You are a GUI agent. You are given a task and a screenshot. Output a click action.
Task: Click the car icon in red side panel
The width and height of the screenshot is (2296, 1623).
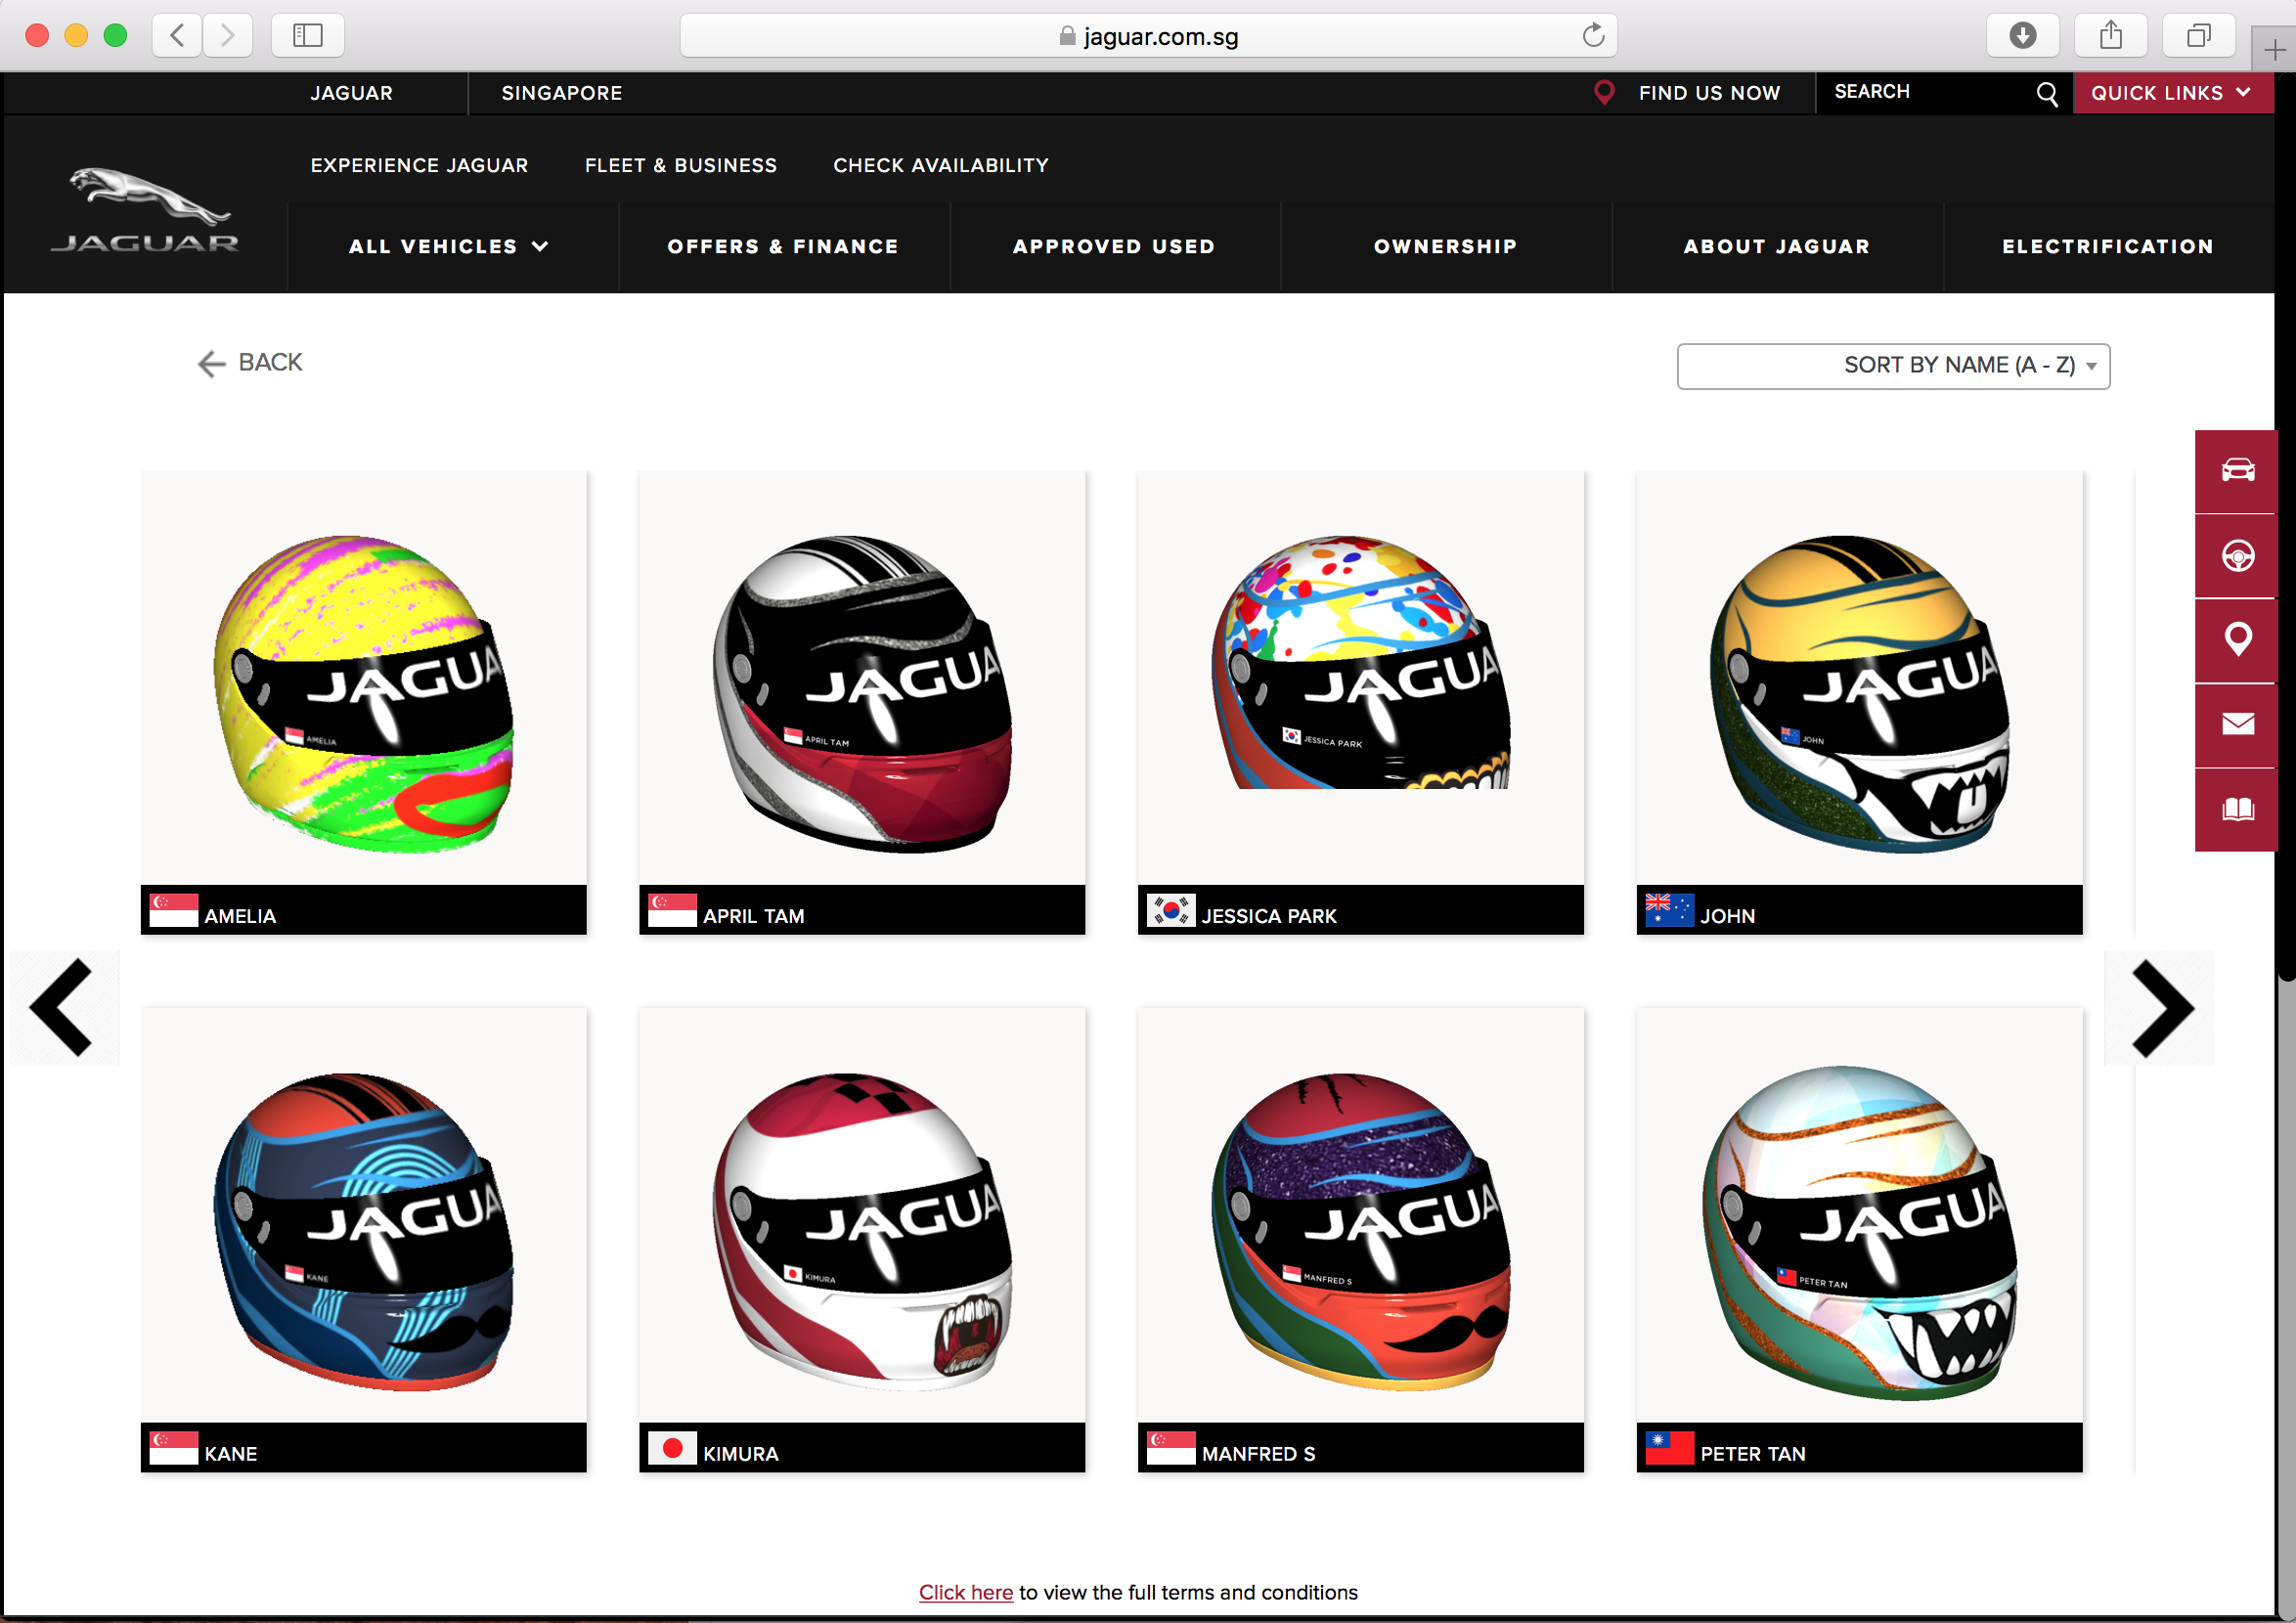(x=2237, y=470)
